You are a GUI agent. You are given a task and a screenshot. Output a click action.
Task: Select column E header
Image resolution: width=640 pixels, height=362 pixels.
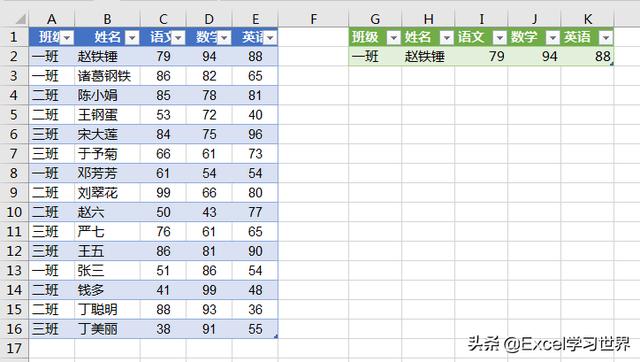tap(255, 19)
